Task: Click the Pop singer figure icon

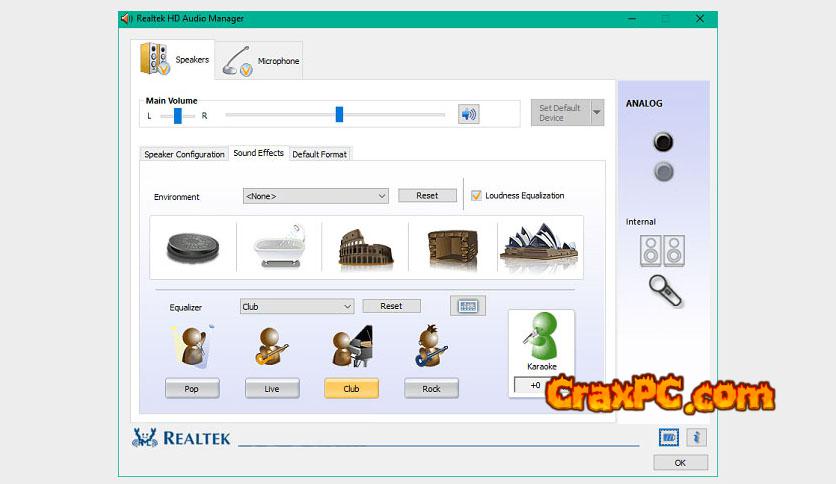Action: (x=192, y=346)
